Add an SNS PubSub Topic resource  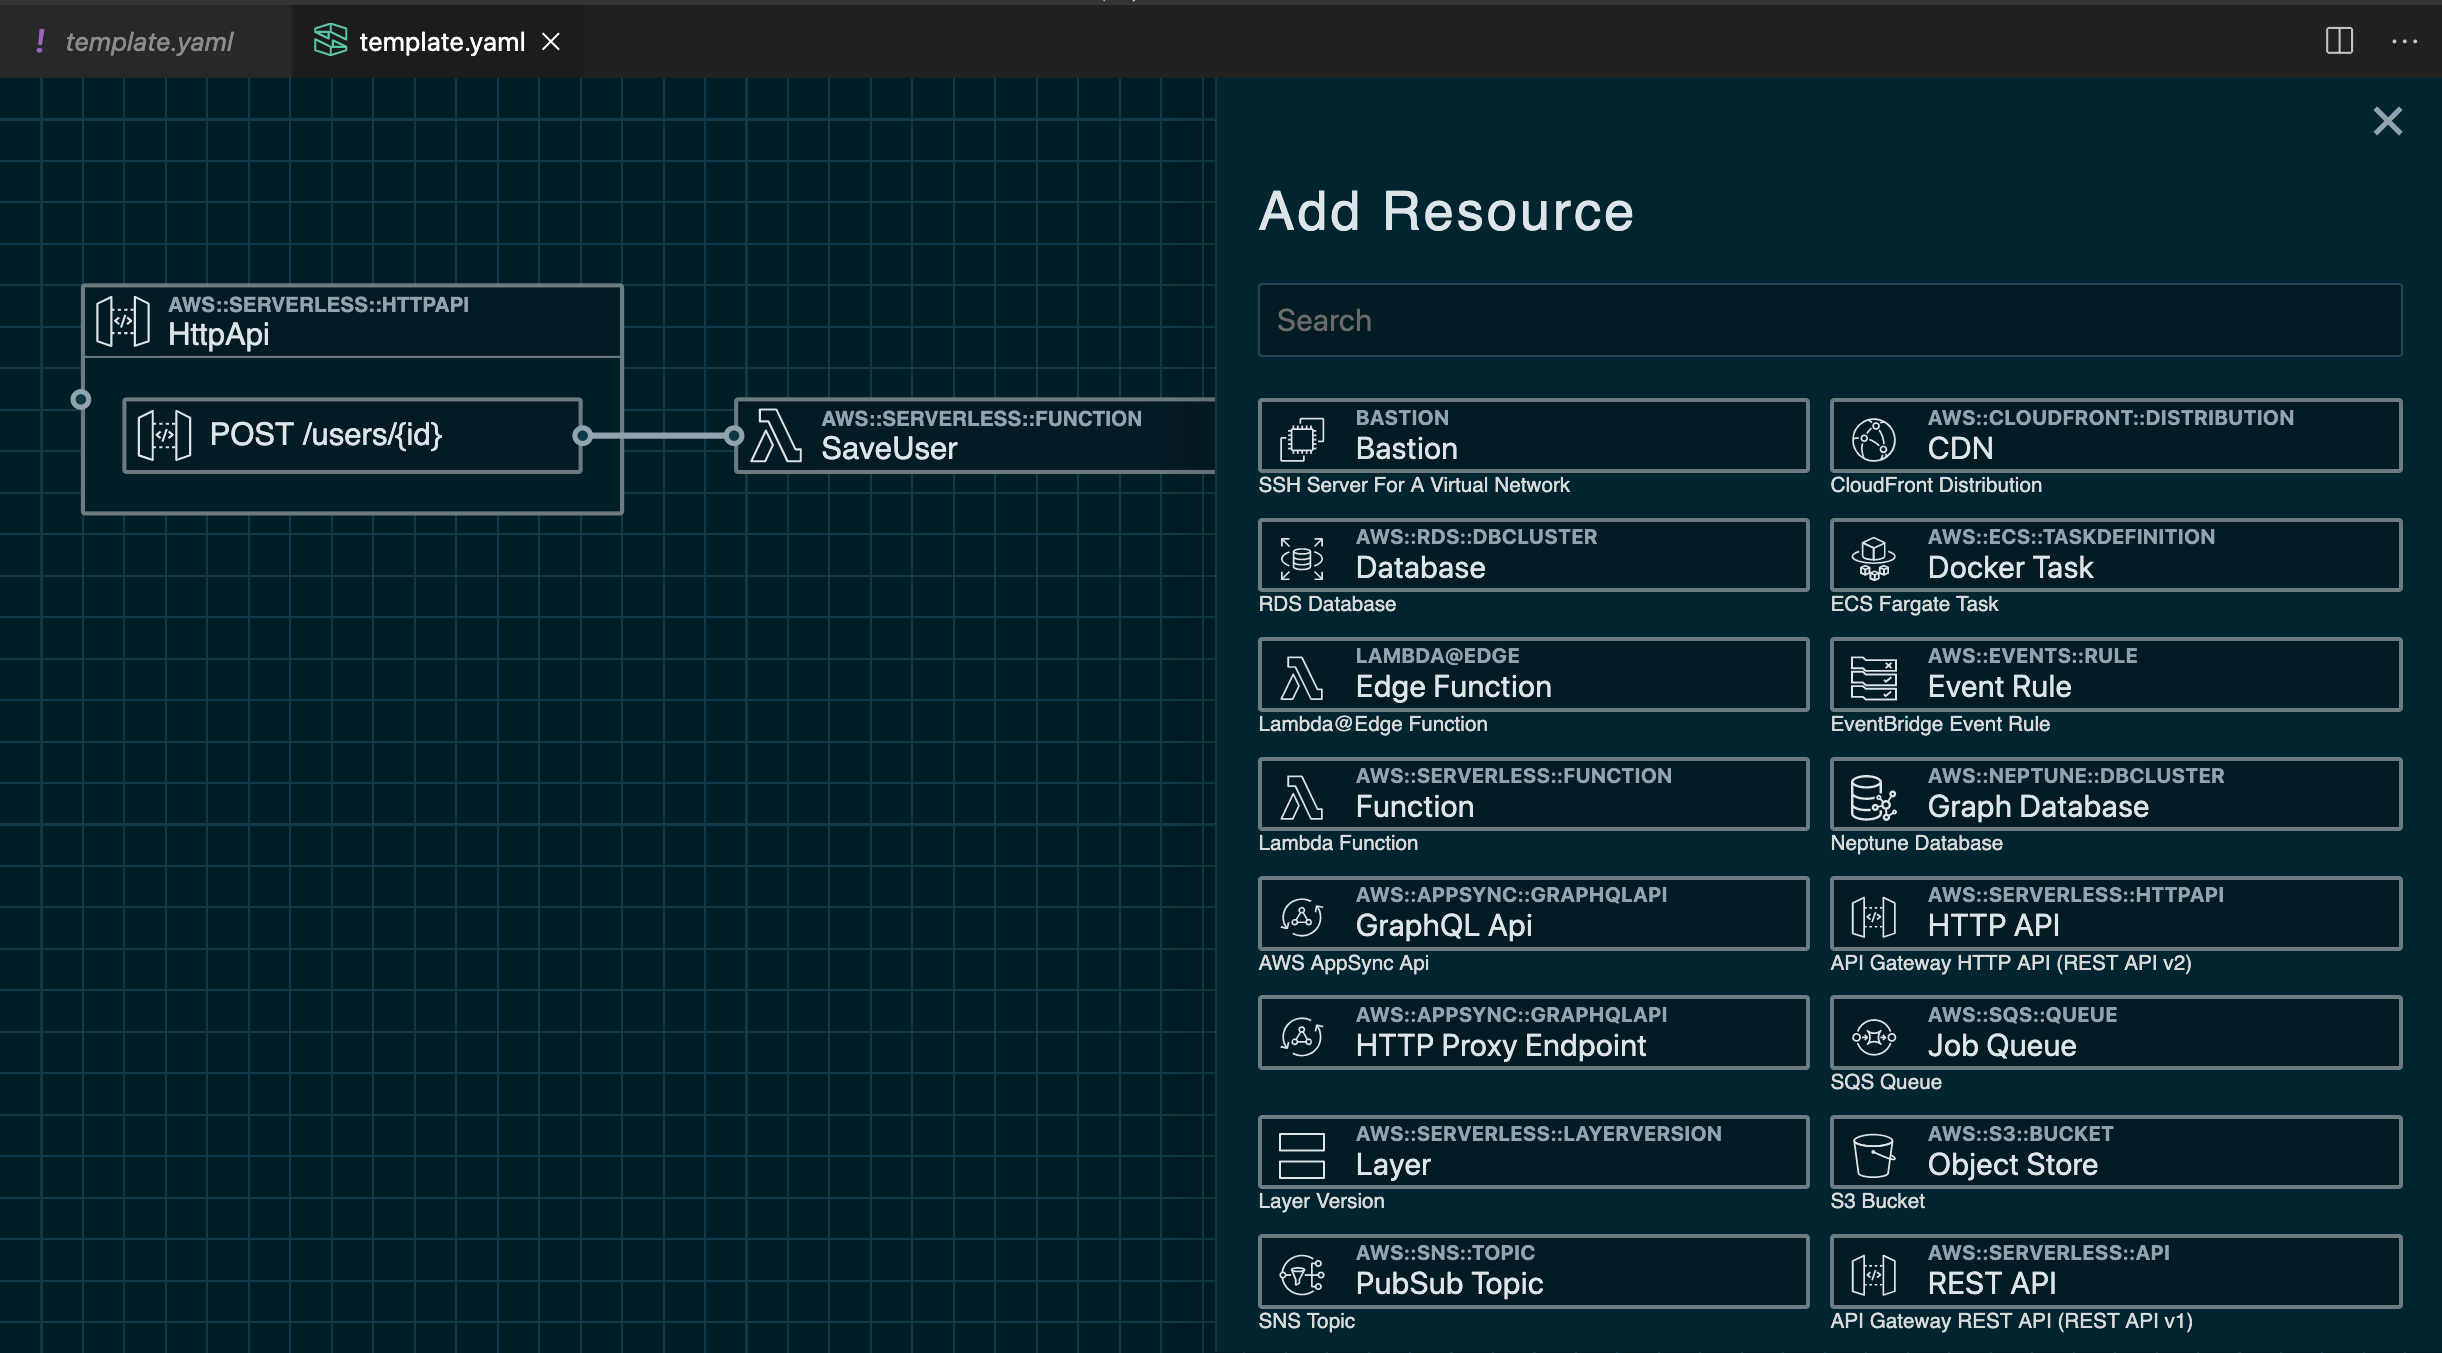1532,1270
